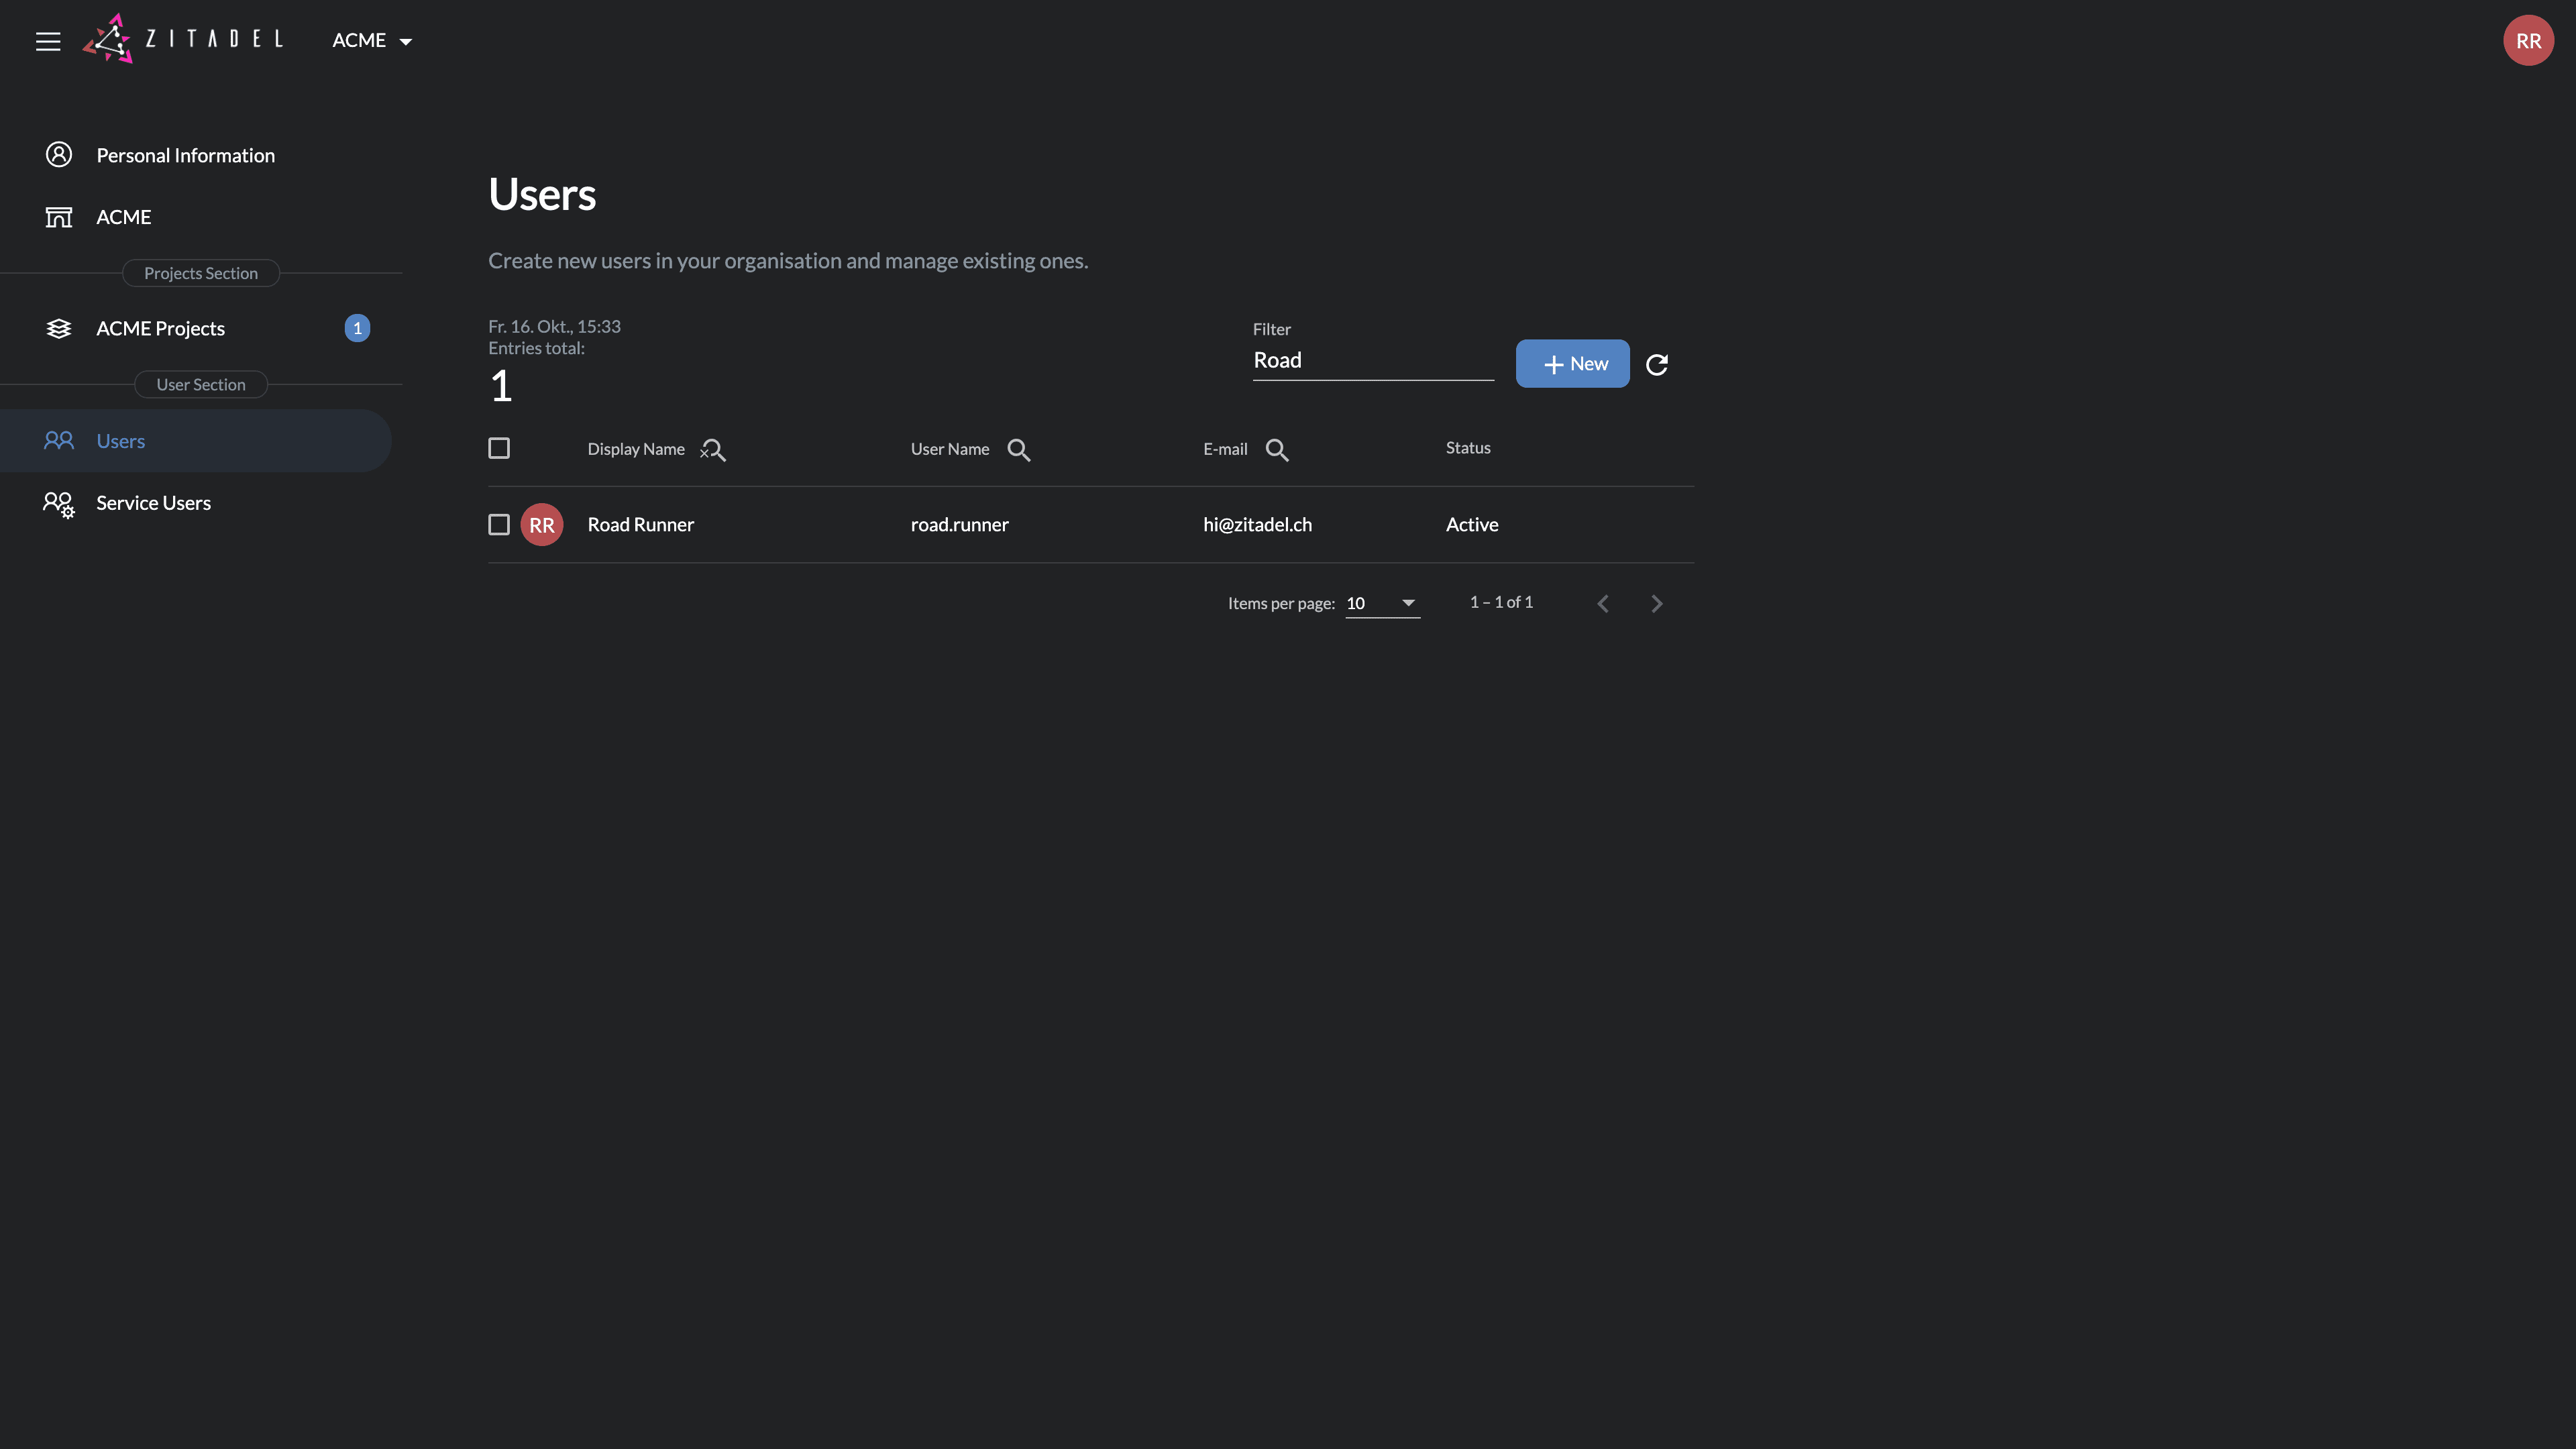The height and width of the screenshot is (1449, 2576).
Task: Toggle the select-all users checkbox
Action: pyautogui.click(x=499, y=448)
